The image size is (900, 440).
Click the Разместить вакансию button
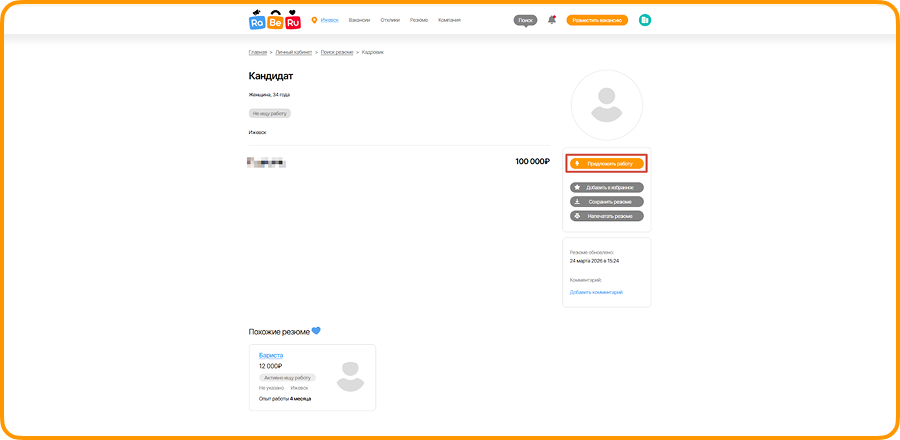tap(597, 20)
